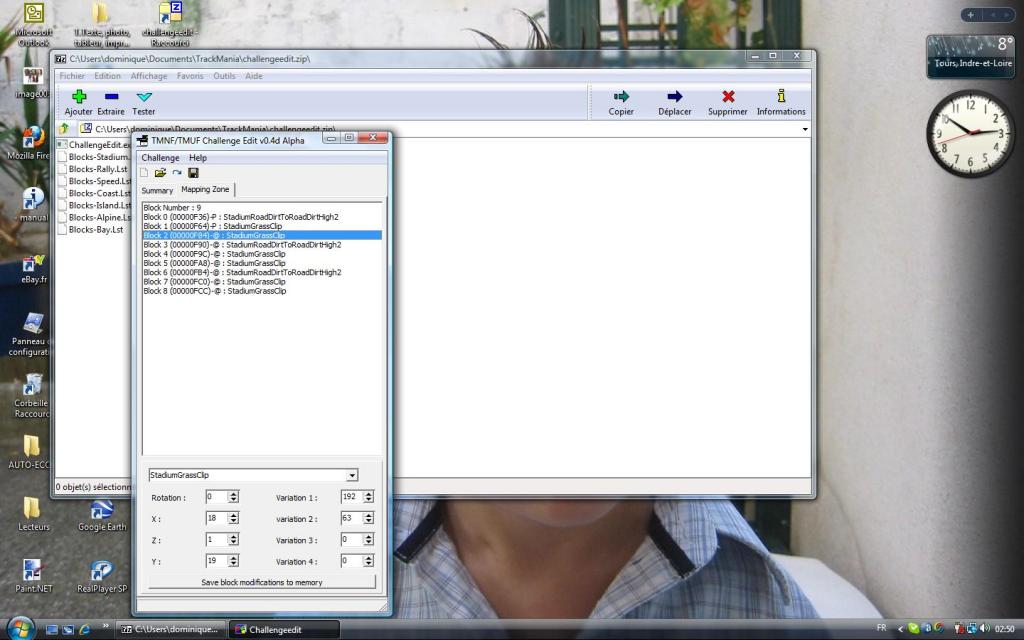Image resolution: width=1024 pixels, height=640 pixels.
Task: Click the Déplacer arrow icon
Action: pyautogui.click(x=675, y=97)
